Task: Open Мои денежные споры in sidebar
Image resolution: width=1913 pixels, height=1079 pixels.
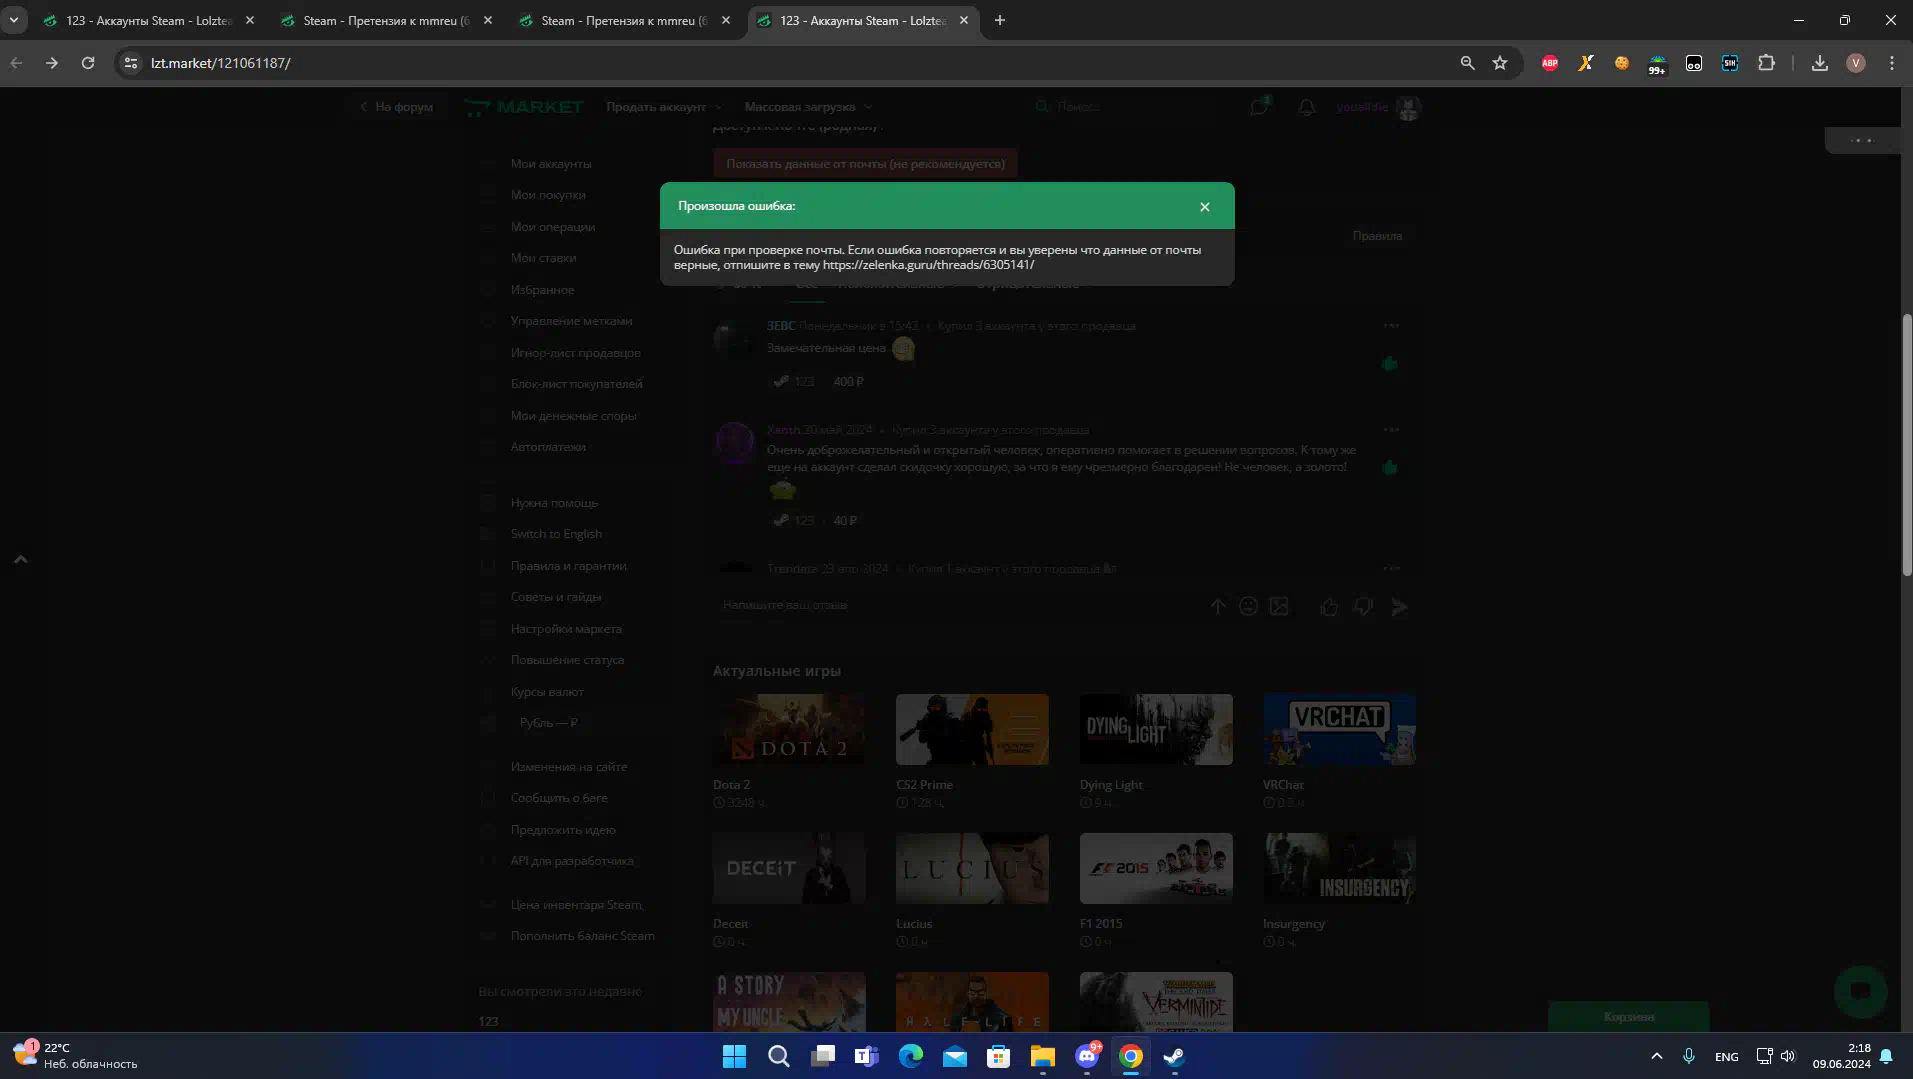Action: [x=573, y=416]
